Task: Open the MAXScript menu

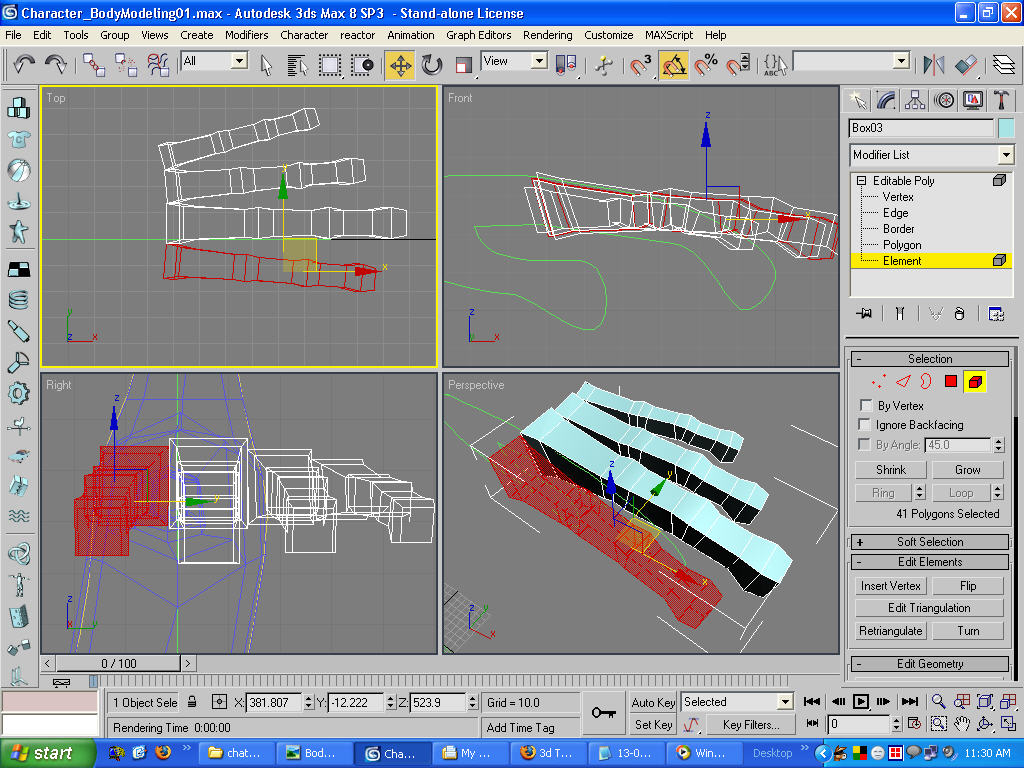Action: pyautogui.click(x=669, y=35)
